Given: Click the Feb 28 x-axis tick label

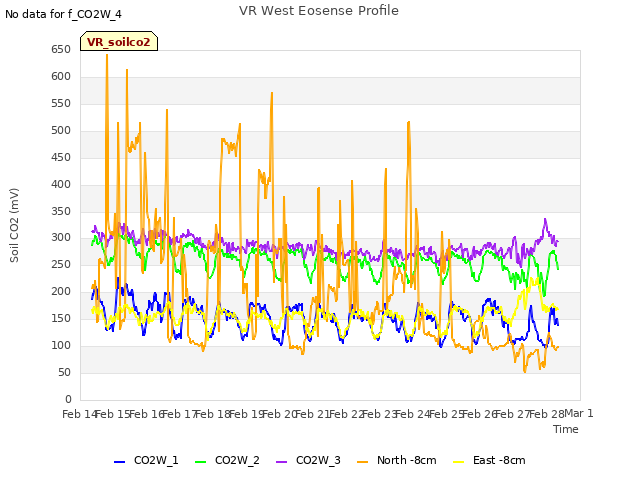Looking at the screenshot, I should pos(547,414).
